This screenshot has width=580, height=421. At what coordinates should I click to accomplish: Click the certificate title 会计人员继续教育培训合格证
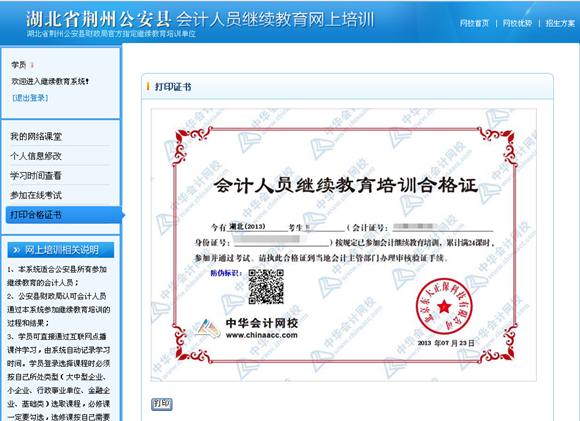tap(345, 185)
